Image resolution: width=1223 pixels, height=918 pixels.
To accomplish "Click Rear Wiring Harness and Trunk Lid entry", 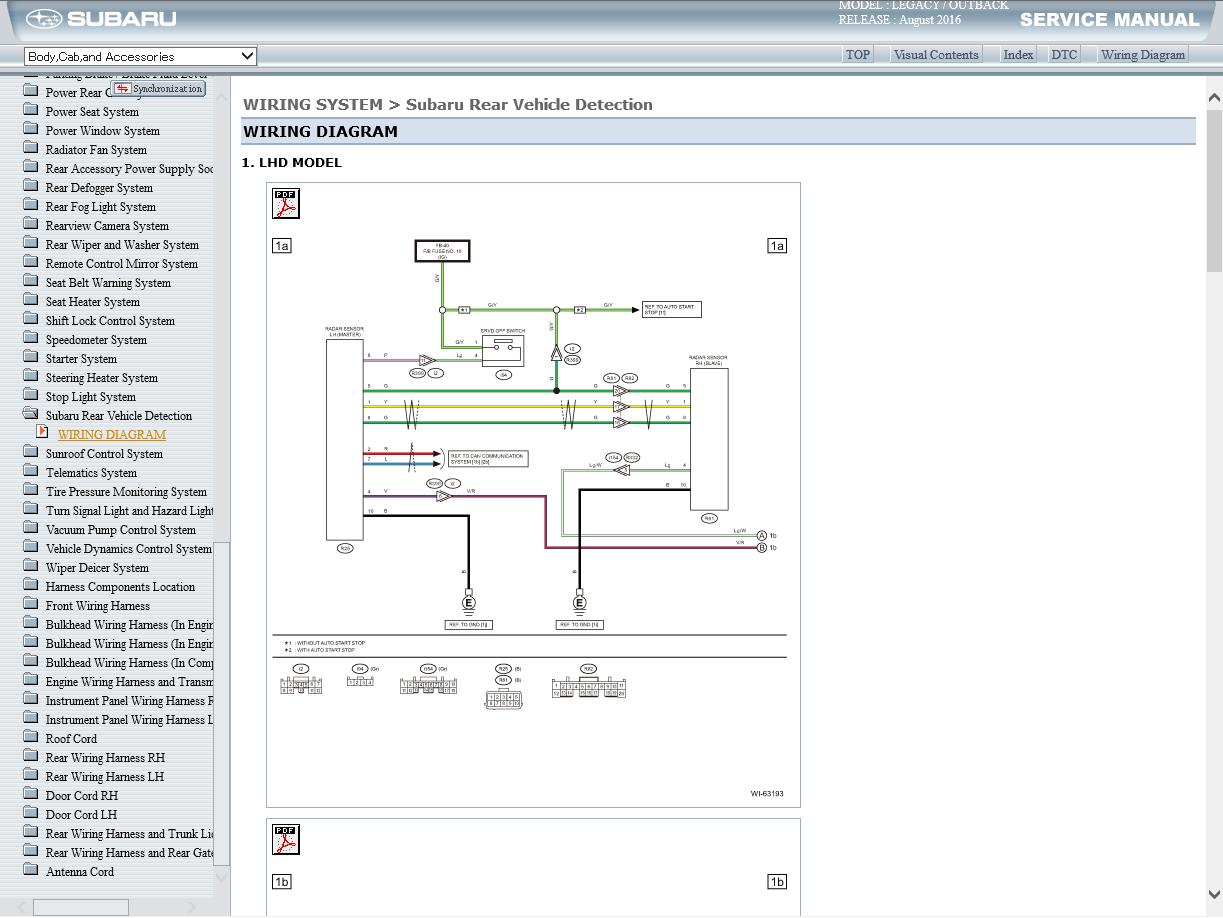I will [x=129, y=834].
